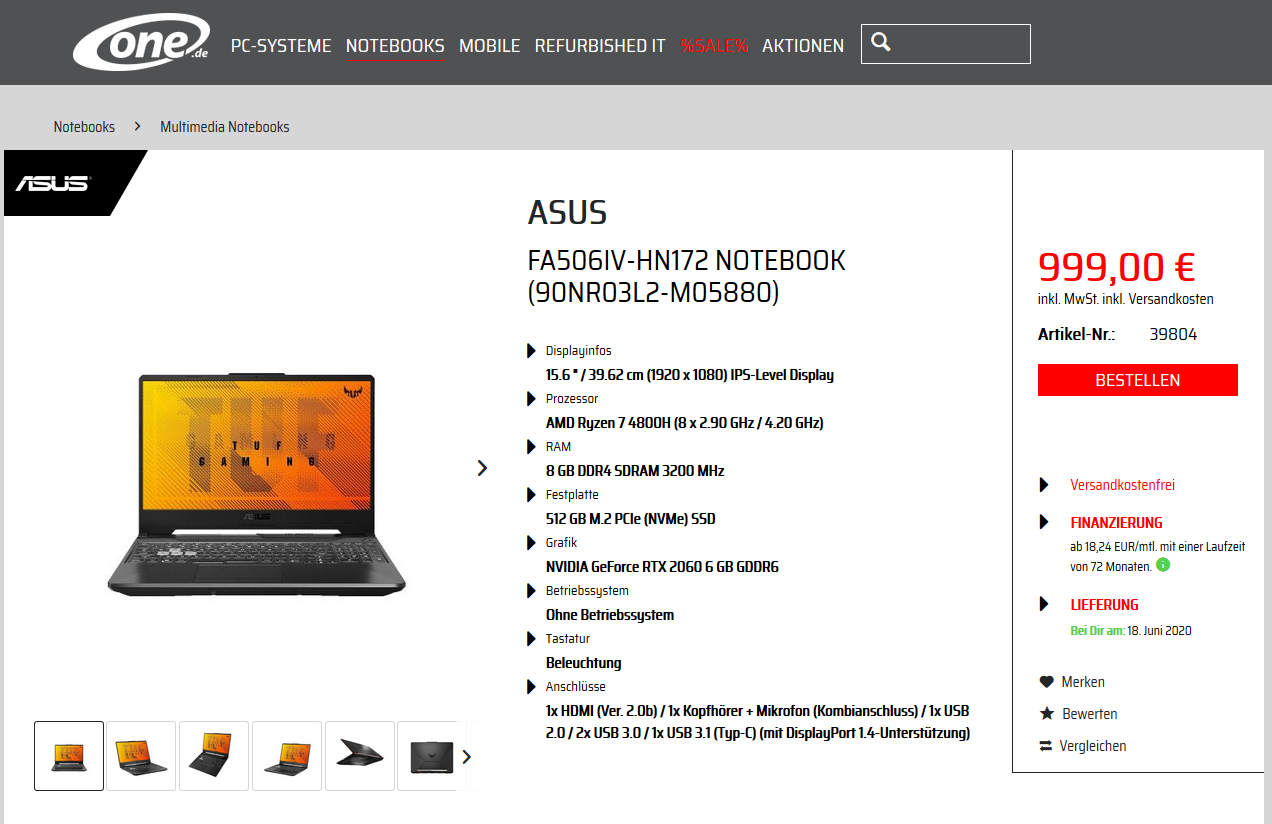Select the second laptop thumbnail
1272x824 pixels.
(x=141, y=755)
